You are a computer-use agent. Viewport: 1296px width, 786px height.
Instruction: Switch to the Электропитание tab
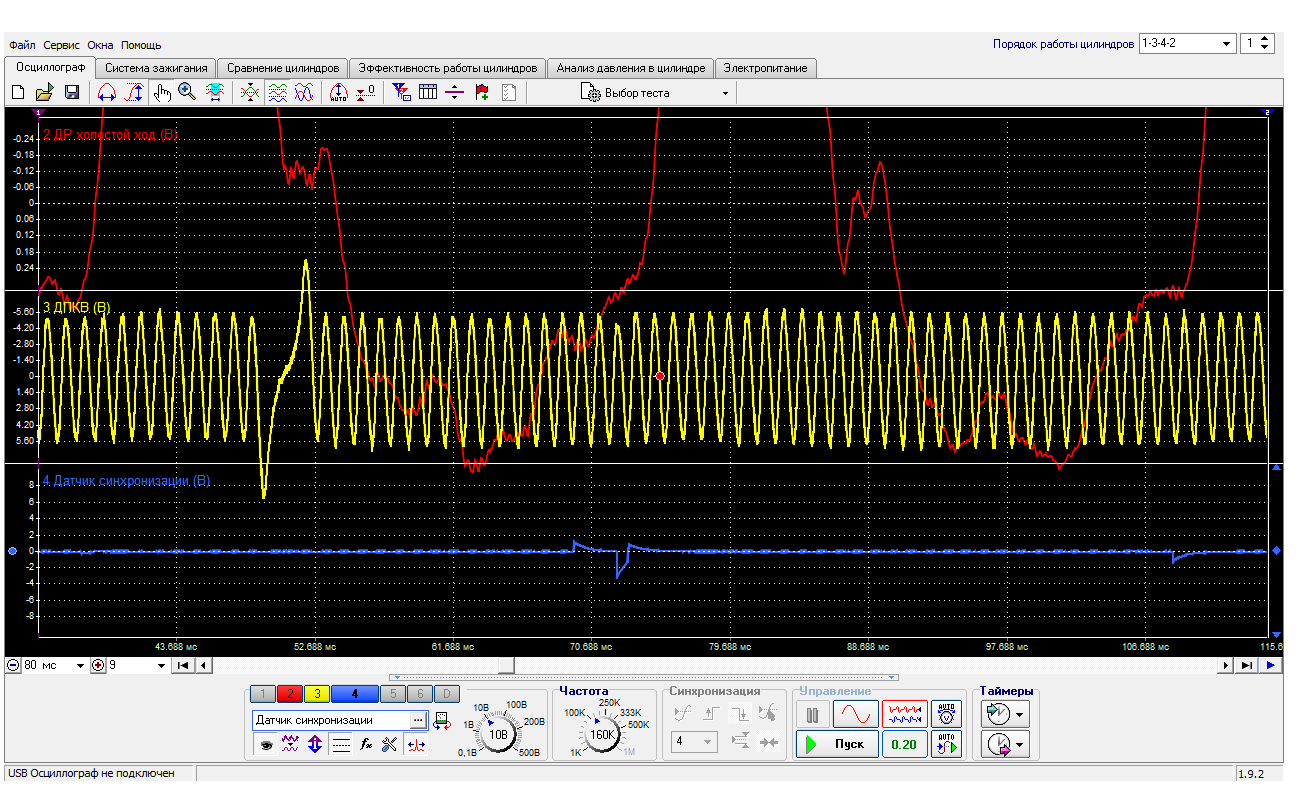click(766, 68)
